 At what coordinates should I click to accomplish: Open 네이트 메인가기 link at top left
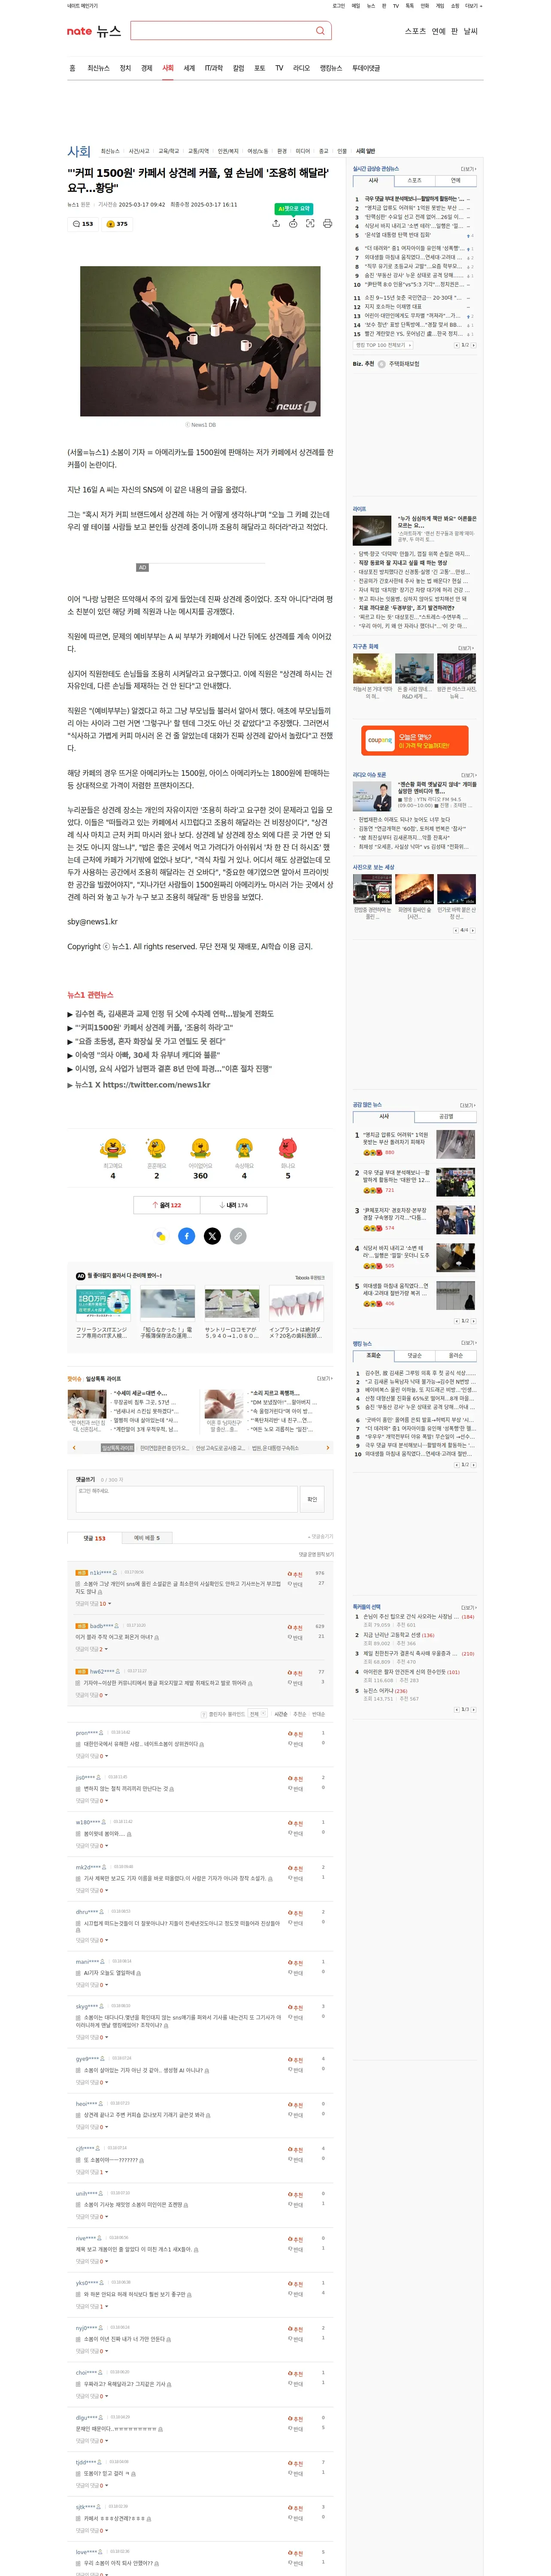pos(82,6)
